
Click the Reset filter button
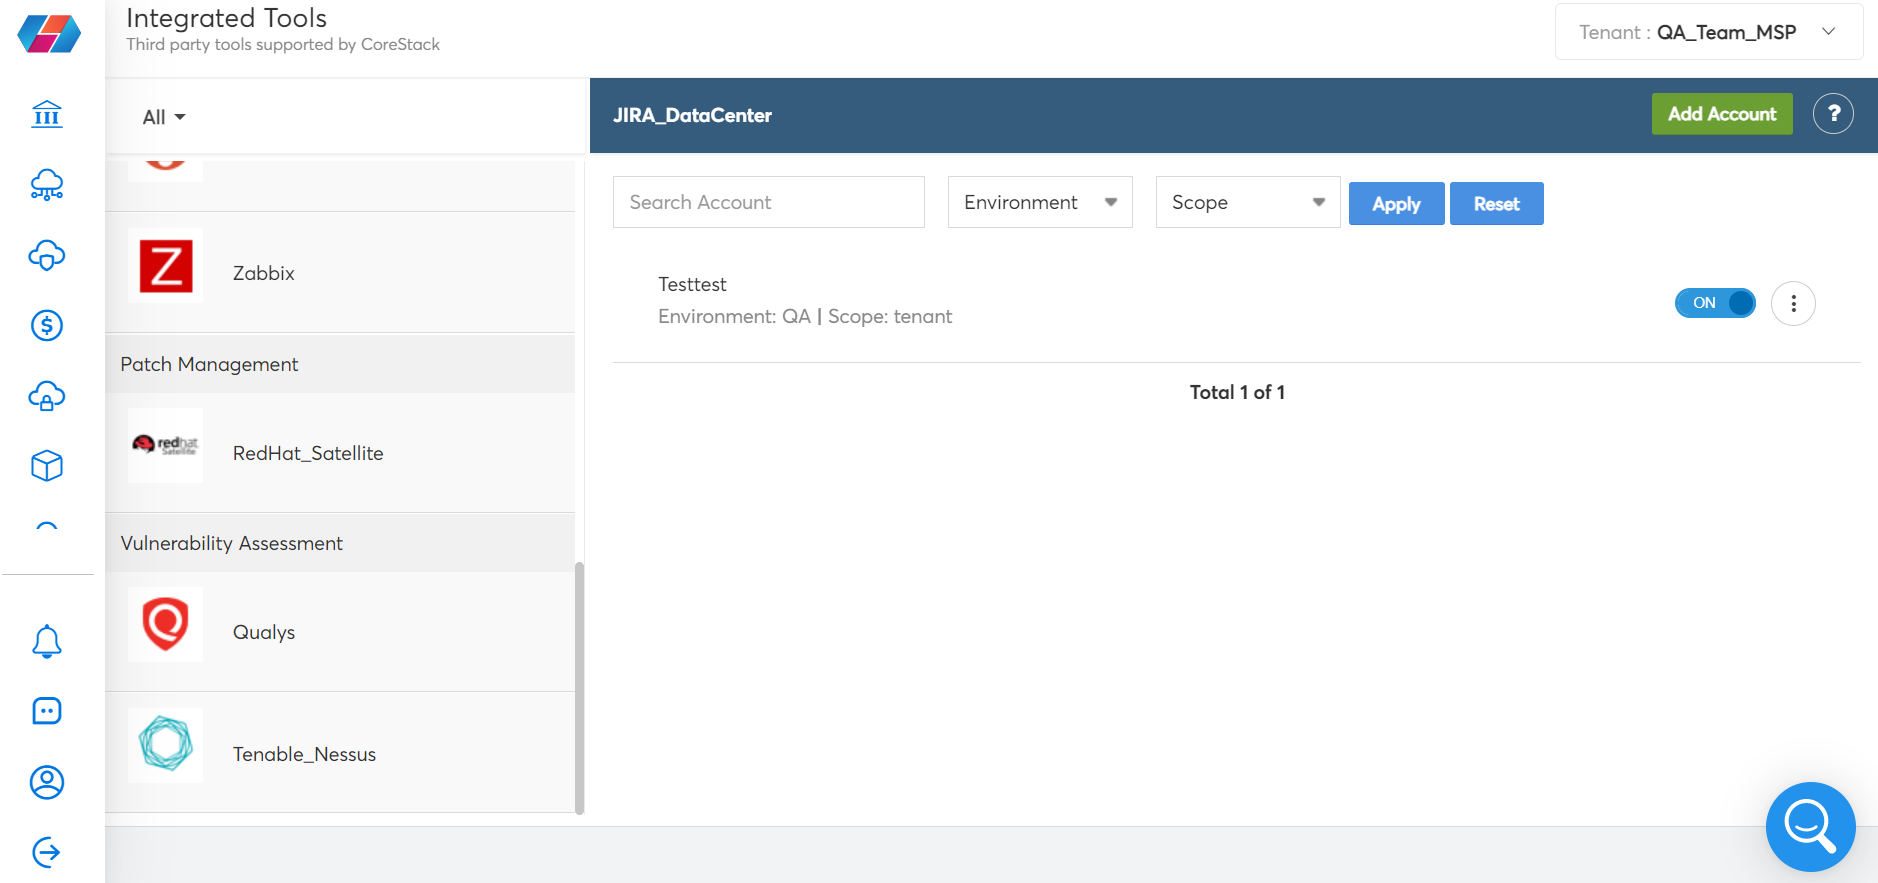pyautogui.click(x=1496, y=204)
